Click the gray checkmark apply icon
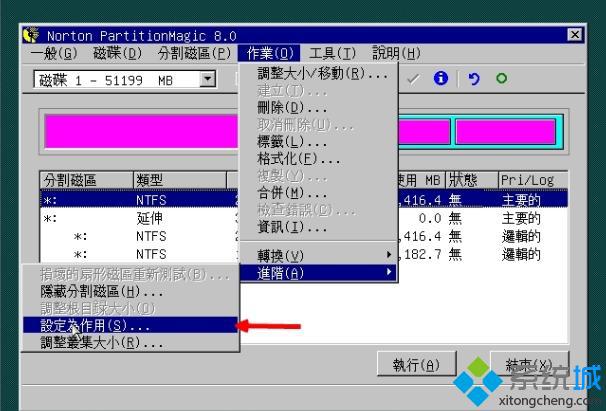 point(413,79)
